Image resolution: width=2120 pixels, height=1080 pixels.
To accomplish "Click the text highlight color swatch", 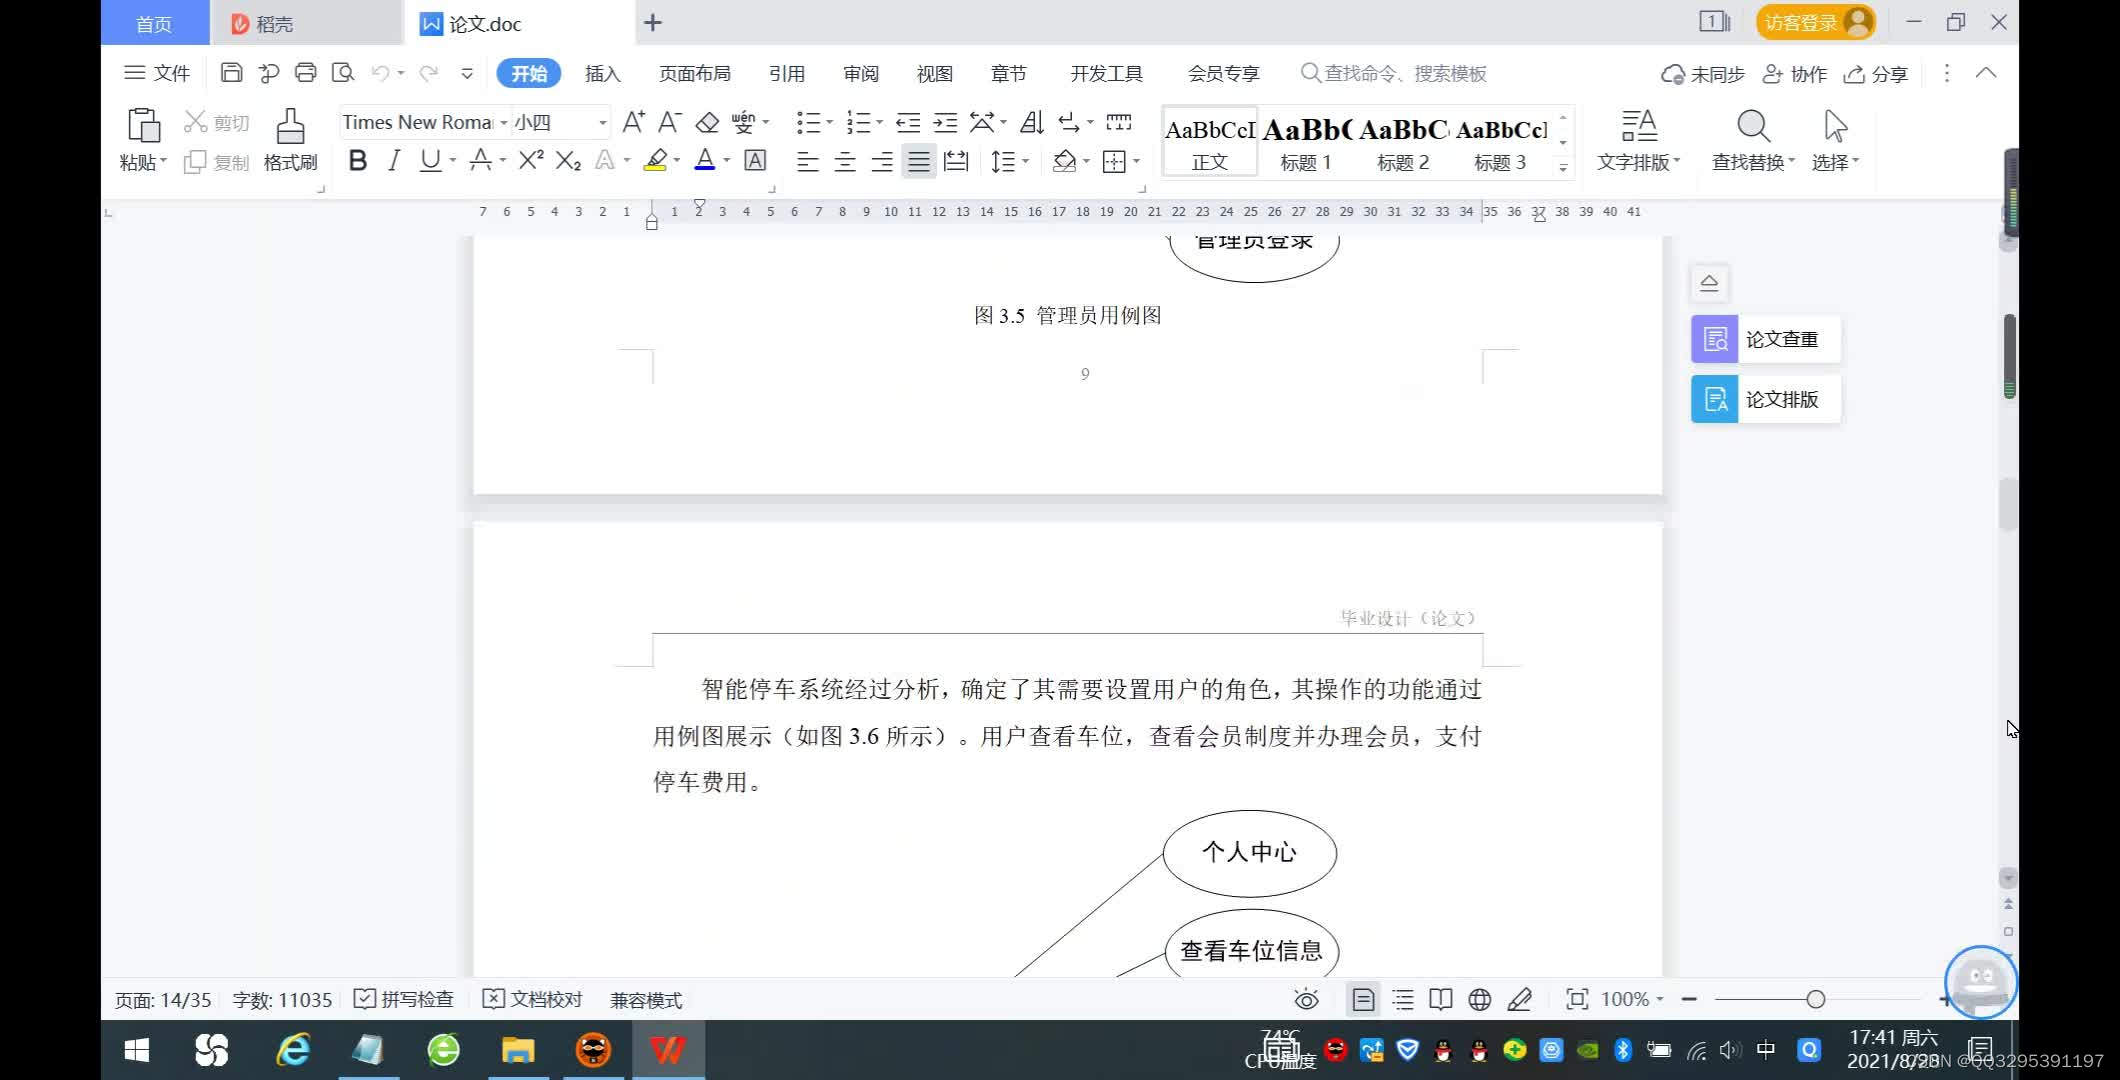I will point(655,160).
